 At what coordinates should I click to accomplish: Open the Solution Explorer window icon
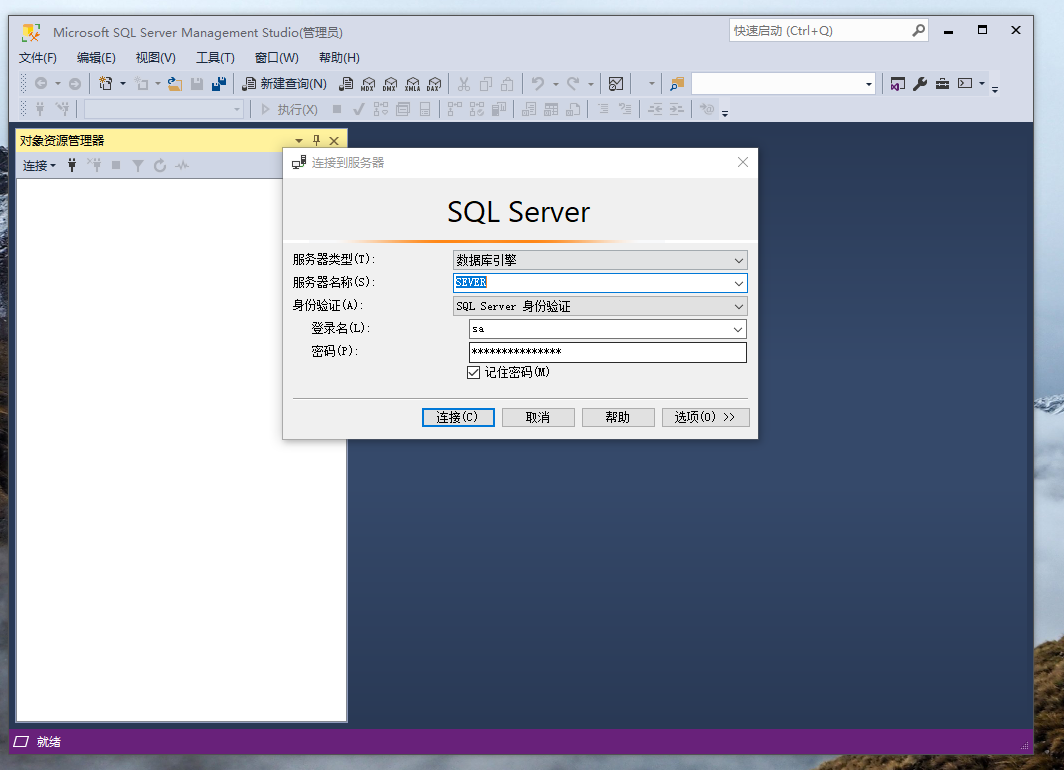click(897, 83)
